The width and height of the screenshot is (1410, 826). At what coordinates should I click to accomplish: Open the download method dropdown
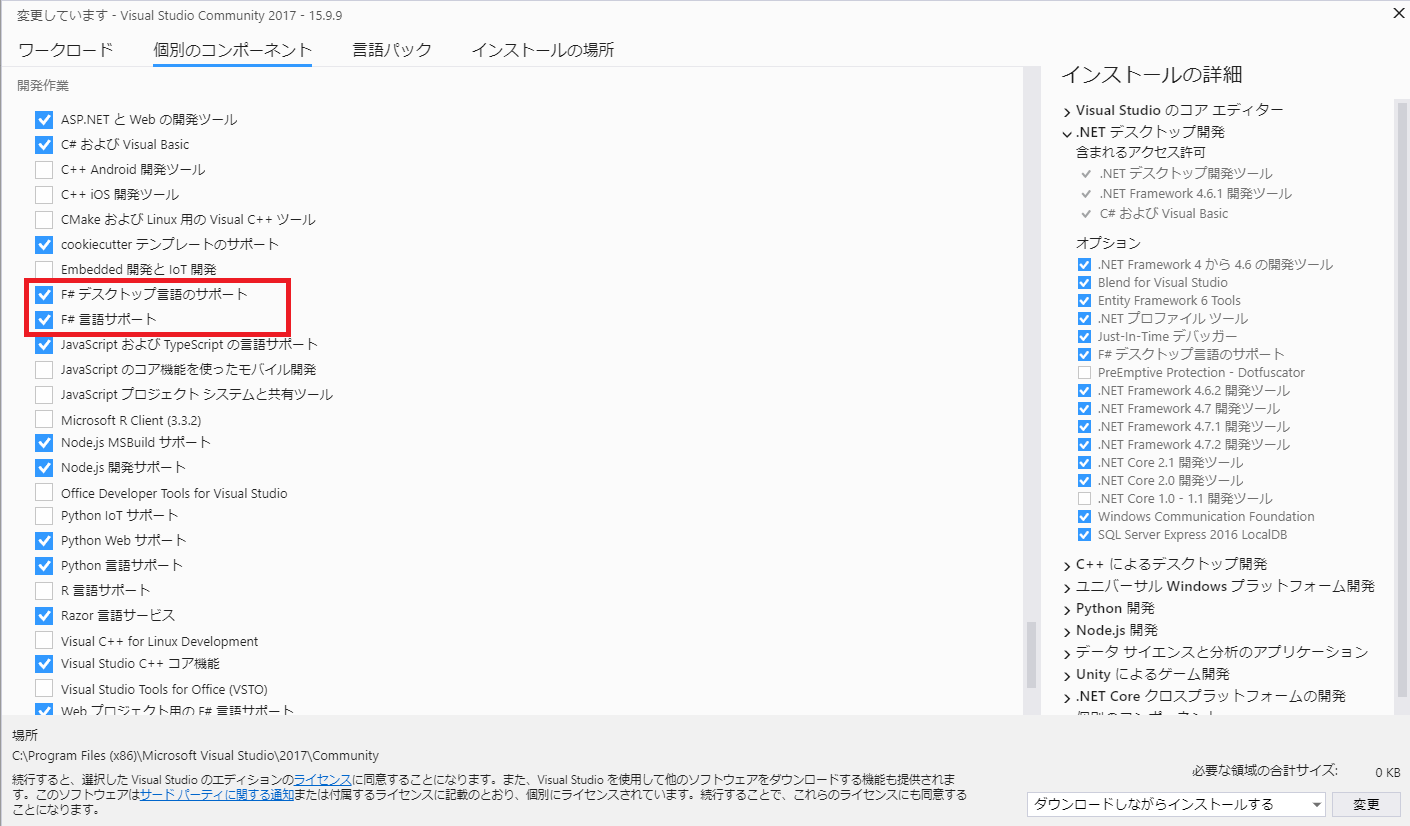pos(1175,804)
